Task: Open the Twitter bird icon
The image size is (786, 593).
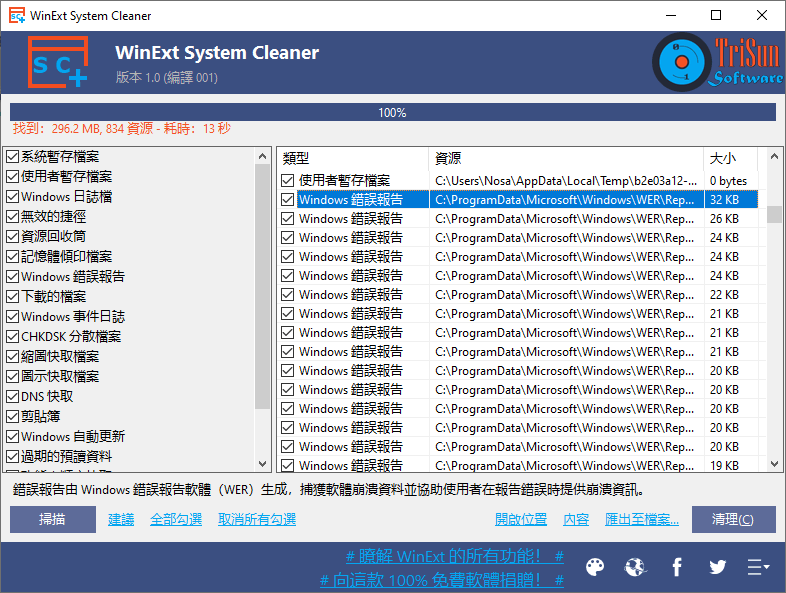Action: (717, 567)
